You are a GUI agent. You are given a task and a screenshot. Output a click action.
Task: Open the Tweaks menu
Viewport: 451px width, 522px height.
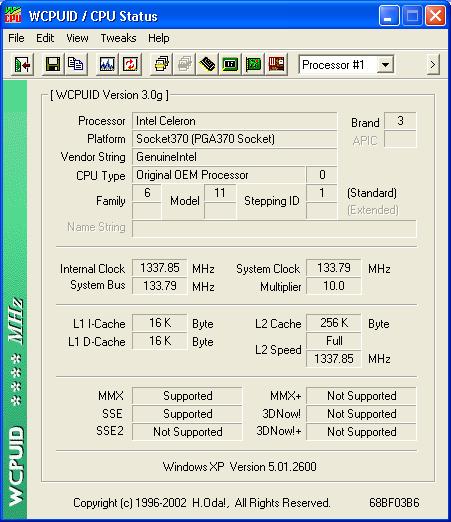(118, 38)
